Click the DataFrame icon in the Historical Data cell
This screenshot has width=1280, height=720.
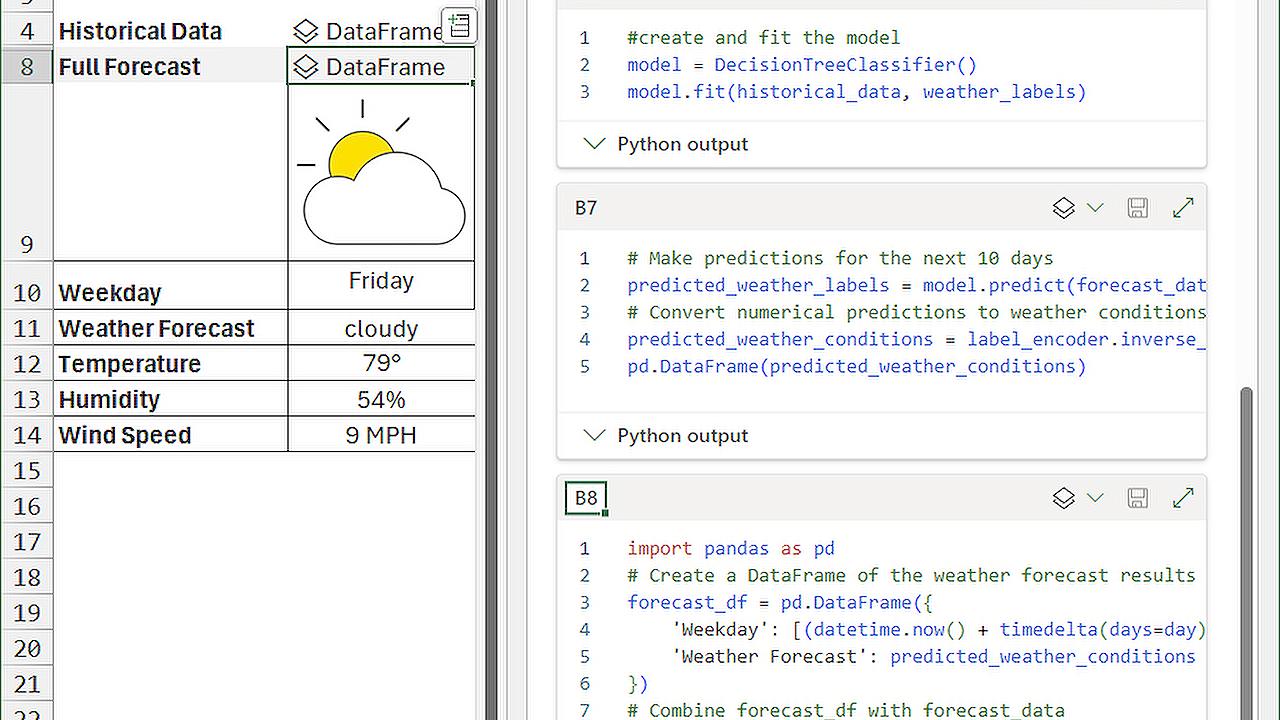click(305, 31)
